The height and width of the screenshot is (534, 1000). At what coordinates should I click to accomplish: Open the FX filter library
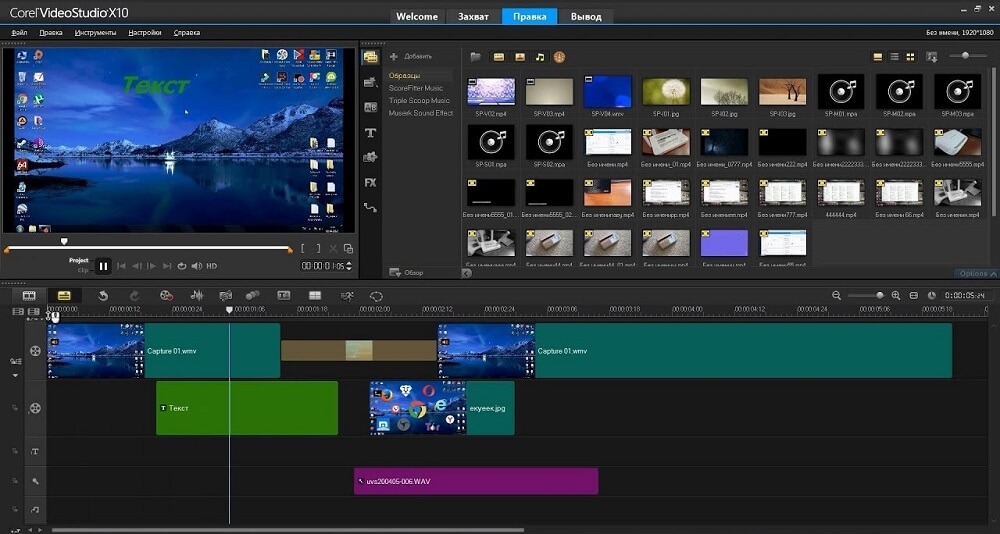(x=370, y=182)
